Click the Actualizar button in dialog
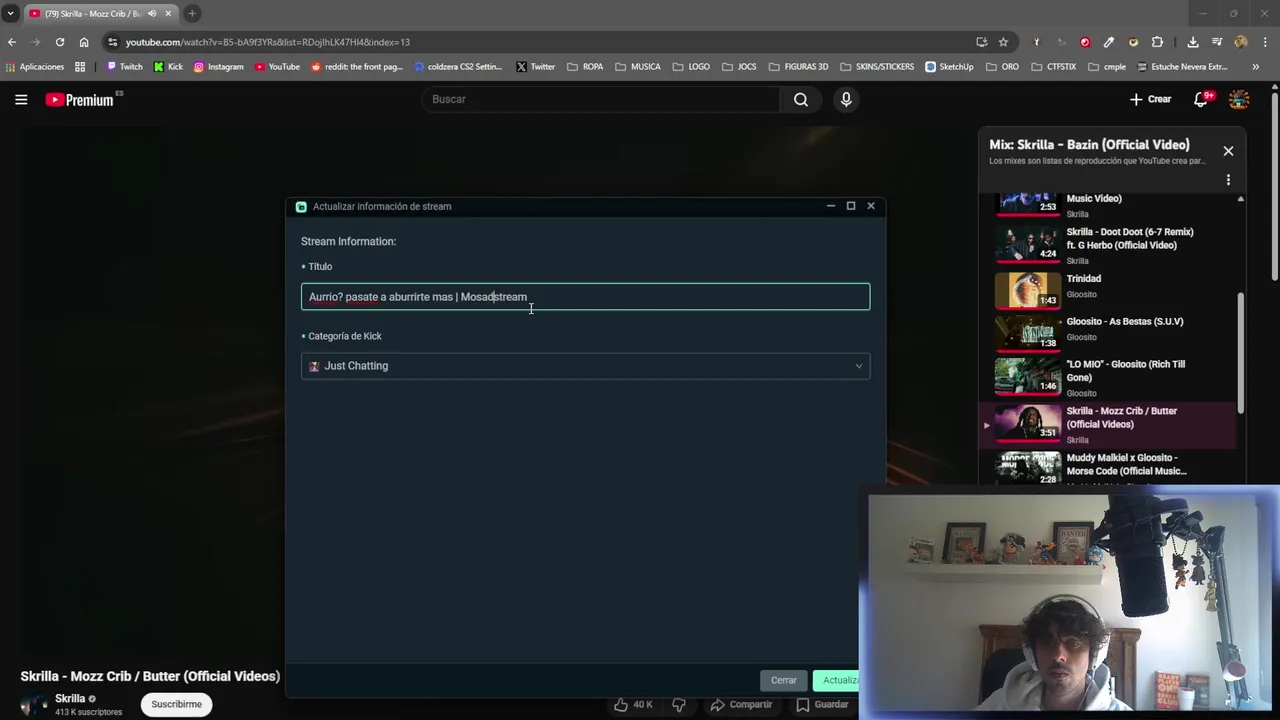Viewport: 1280px width, 720px height. click(838, 680)
